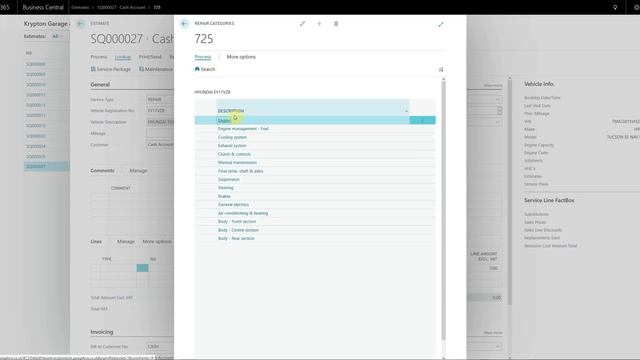Select the Suspension row

(315, 179)
